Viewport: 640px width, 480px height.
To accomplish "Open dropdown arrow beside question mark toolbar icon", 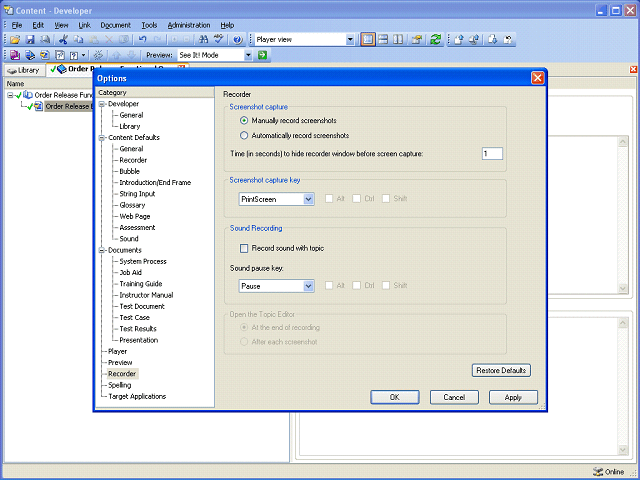I will point(83,55).
